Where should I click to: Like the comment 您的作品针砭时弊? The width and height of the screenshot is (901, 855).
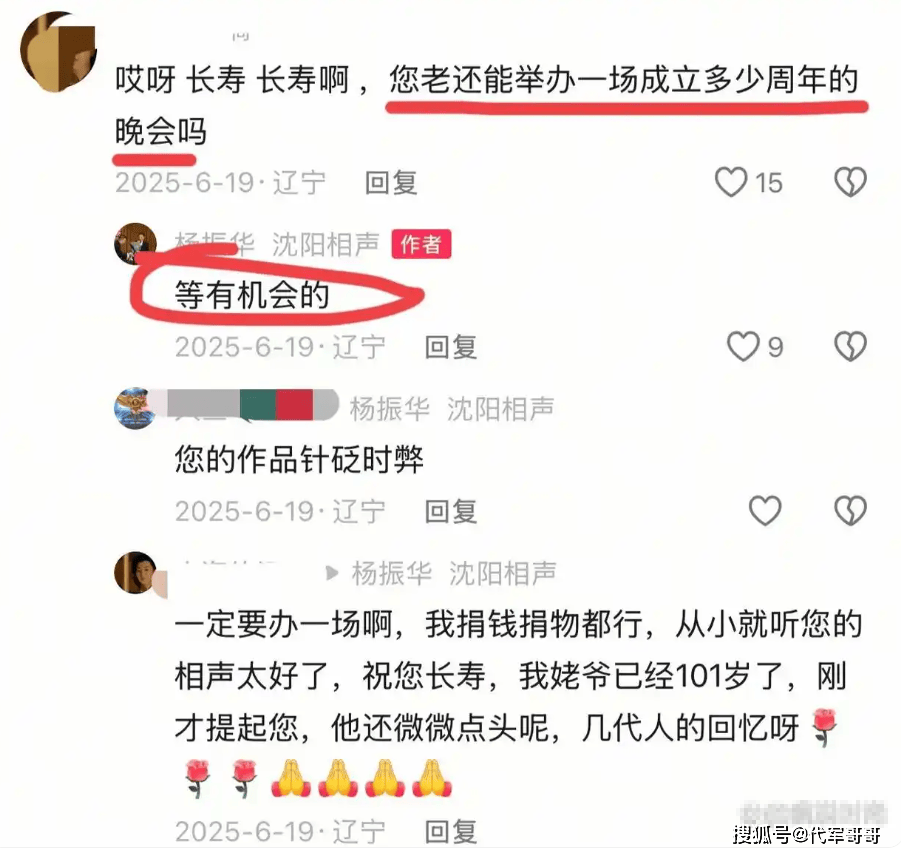tap(765, 511)
